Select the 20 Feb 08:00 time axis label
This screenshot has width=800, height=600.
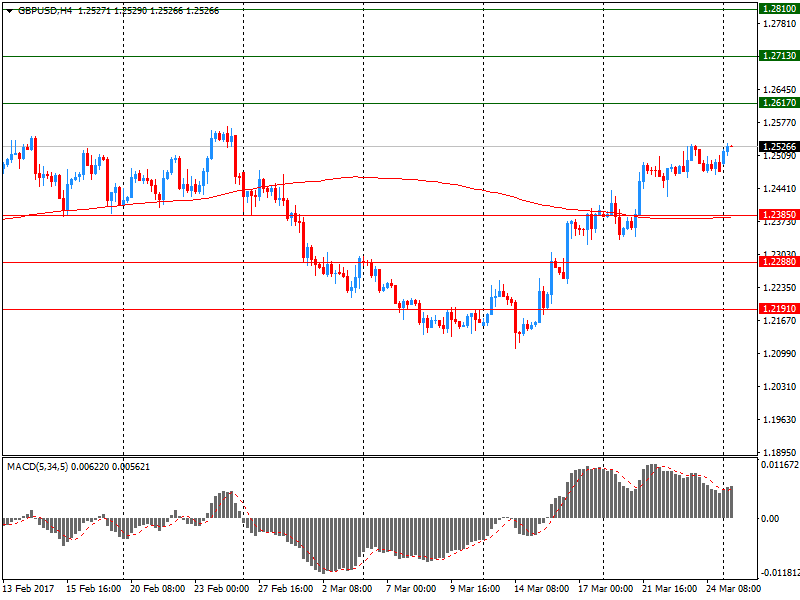(x=157, y=588)
